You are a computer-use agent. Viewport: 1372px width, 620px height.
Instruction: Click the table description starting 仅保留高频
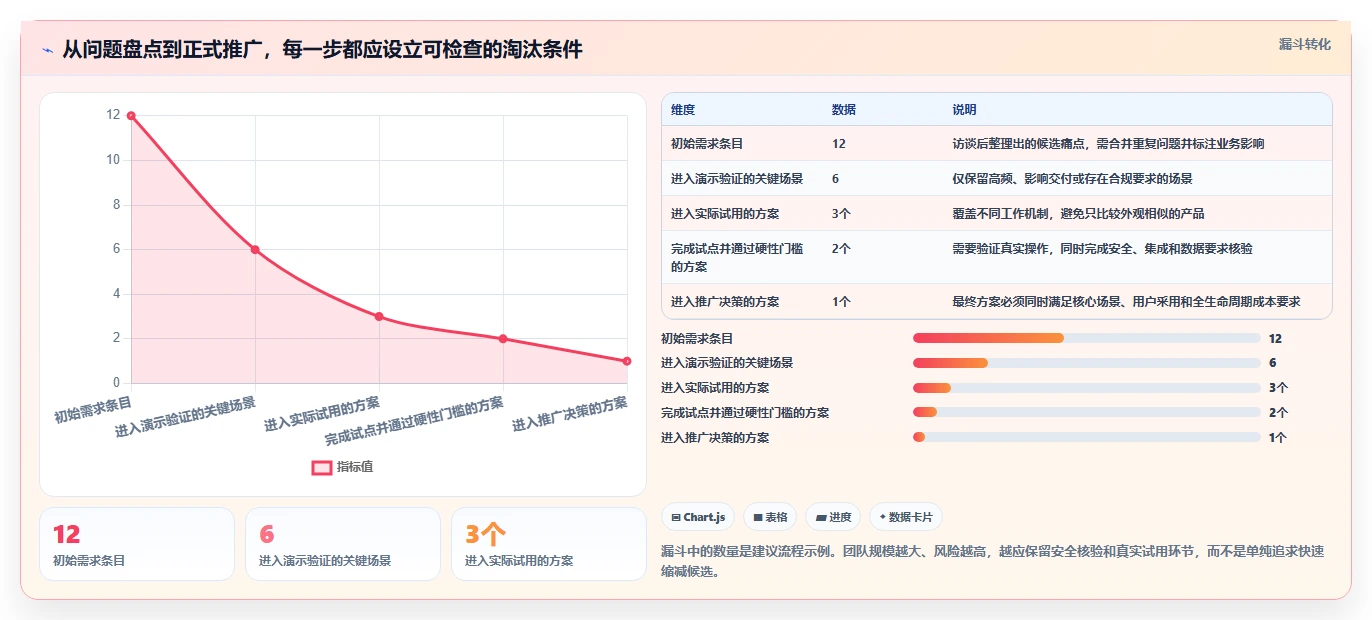(1072, 179)
